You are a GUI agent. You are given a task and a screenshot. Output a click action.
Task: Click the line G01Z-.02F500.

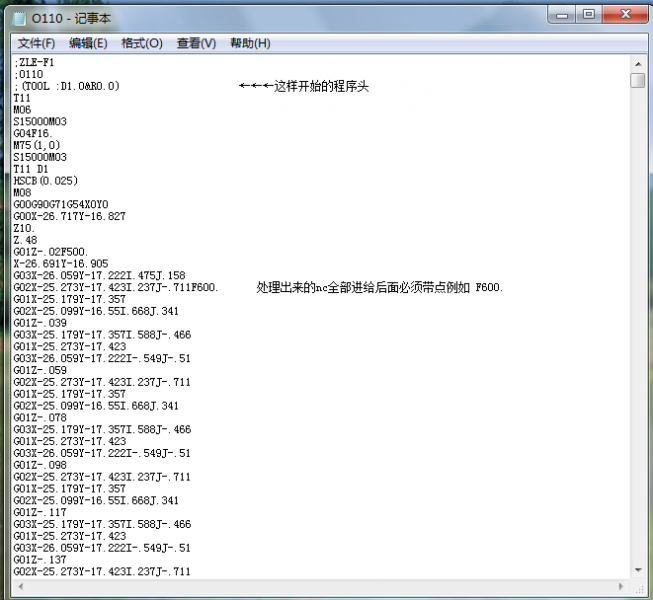51,252
